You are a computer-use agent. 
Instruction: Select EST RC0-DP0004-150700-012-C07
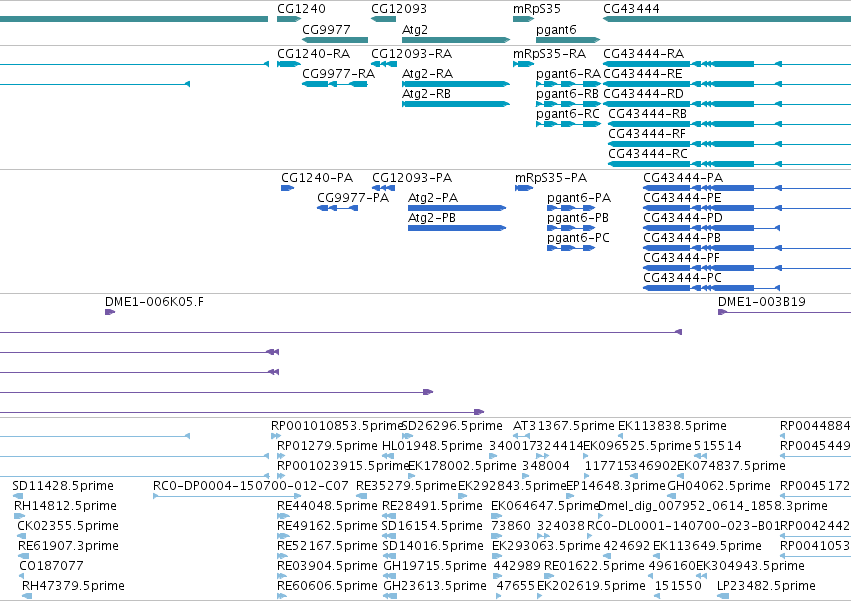point(251,486)
